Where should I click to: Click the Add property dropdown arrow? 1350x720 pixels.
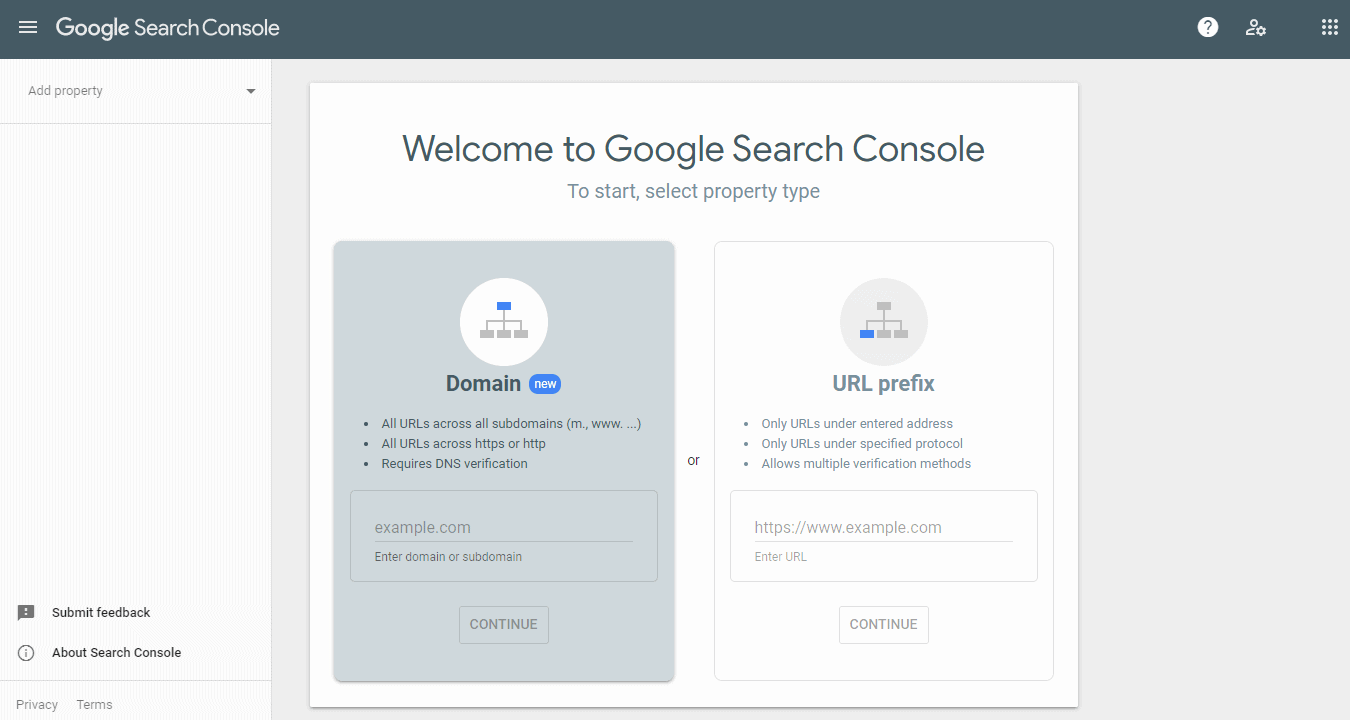251,91
